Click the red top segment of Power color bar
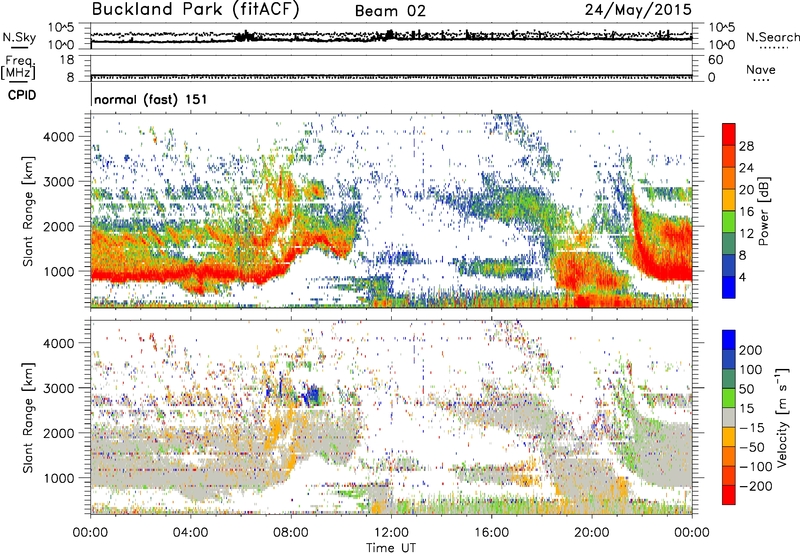The height and width of the screenshot is (554, 800). point(729,134)
